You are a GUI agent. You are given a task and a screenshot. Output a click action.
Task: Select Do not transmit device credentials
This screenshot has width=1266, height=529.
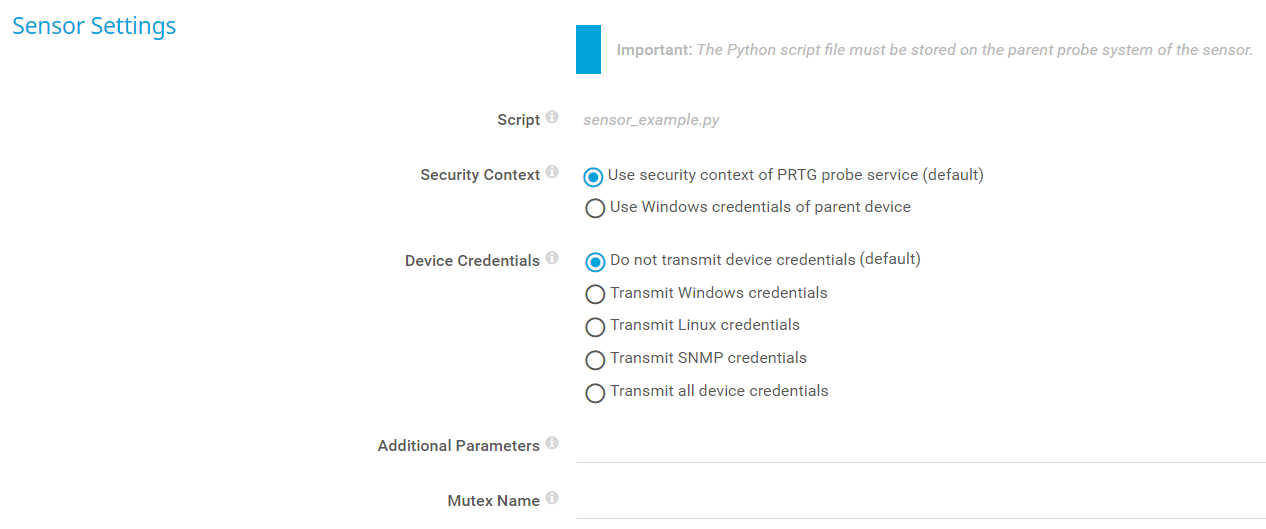(x=595, y=261)
